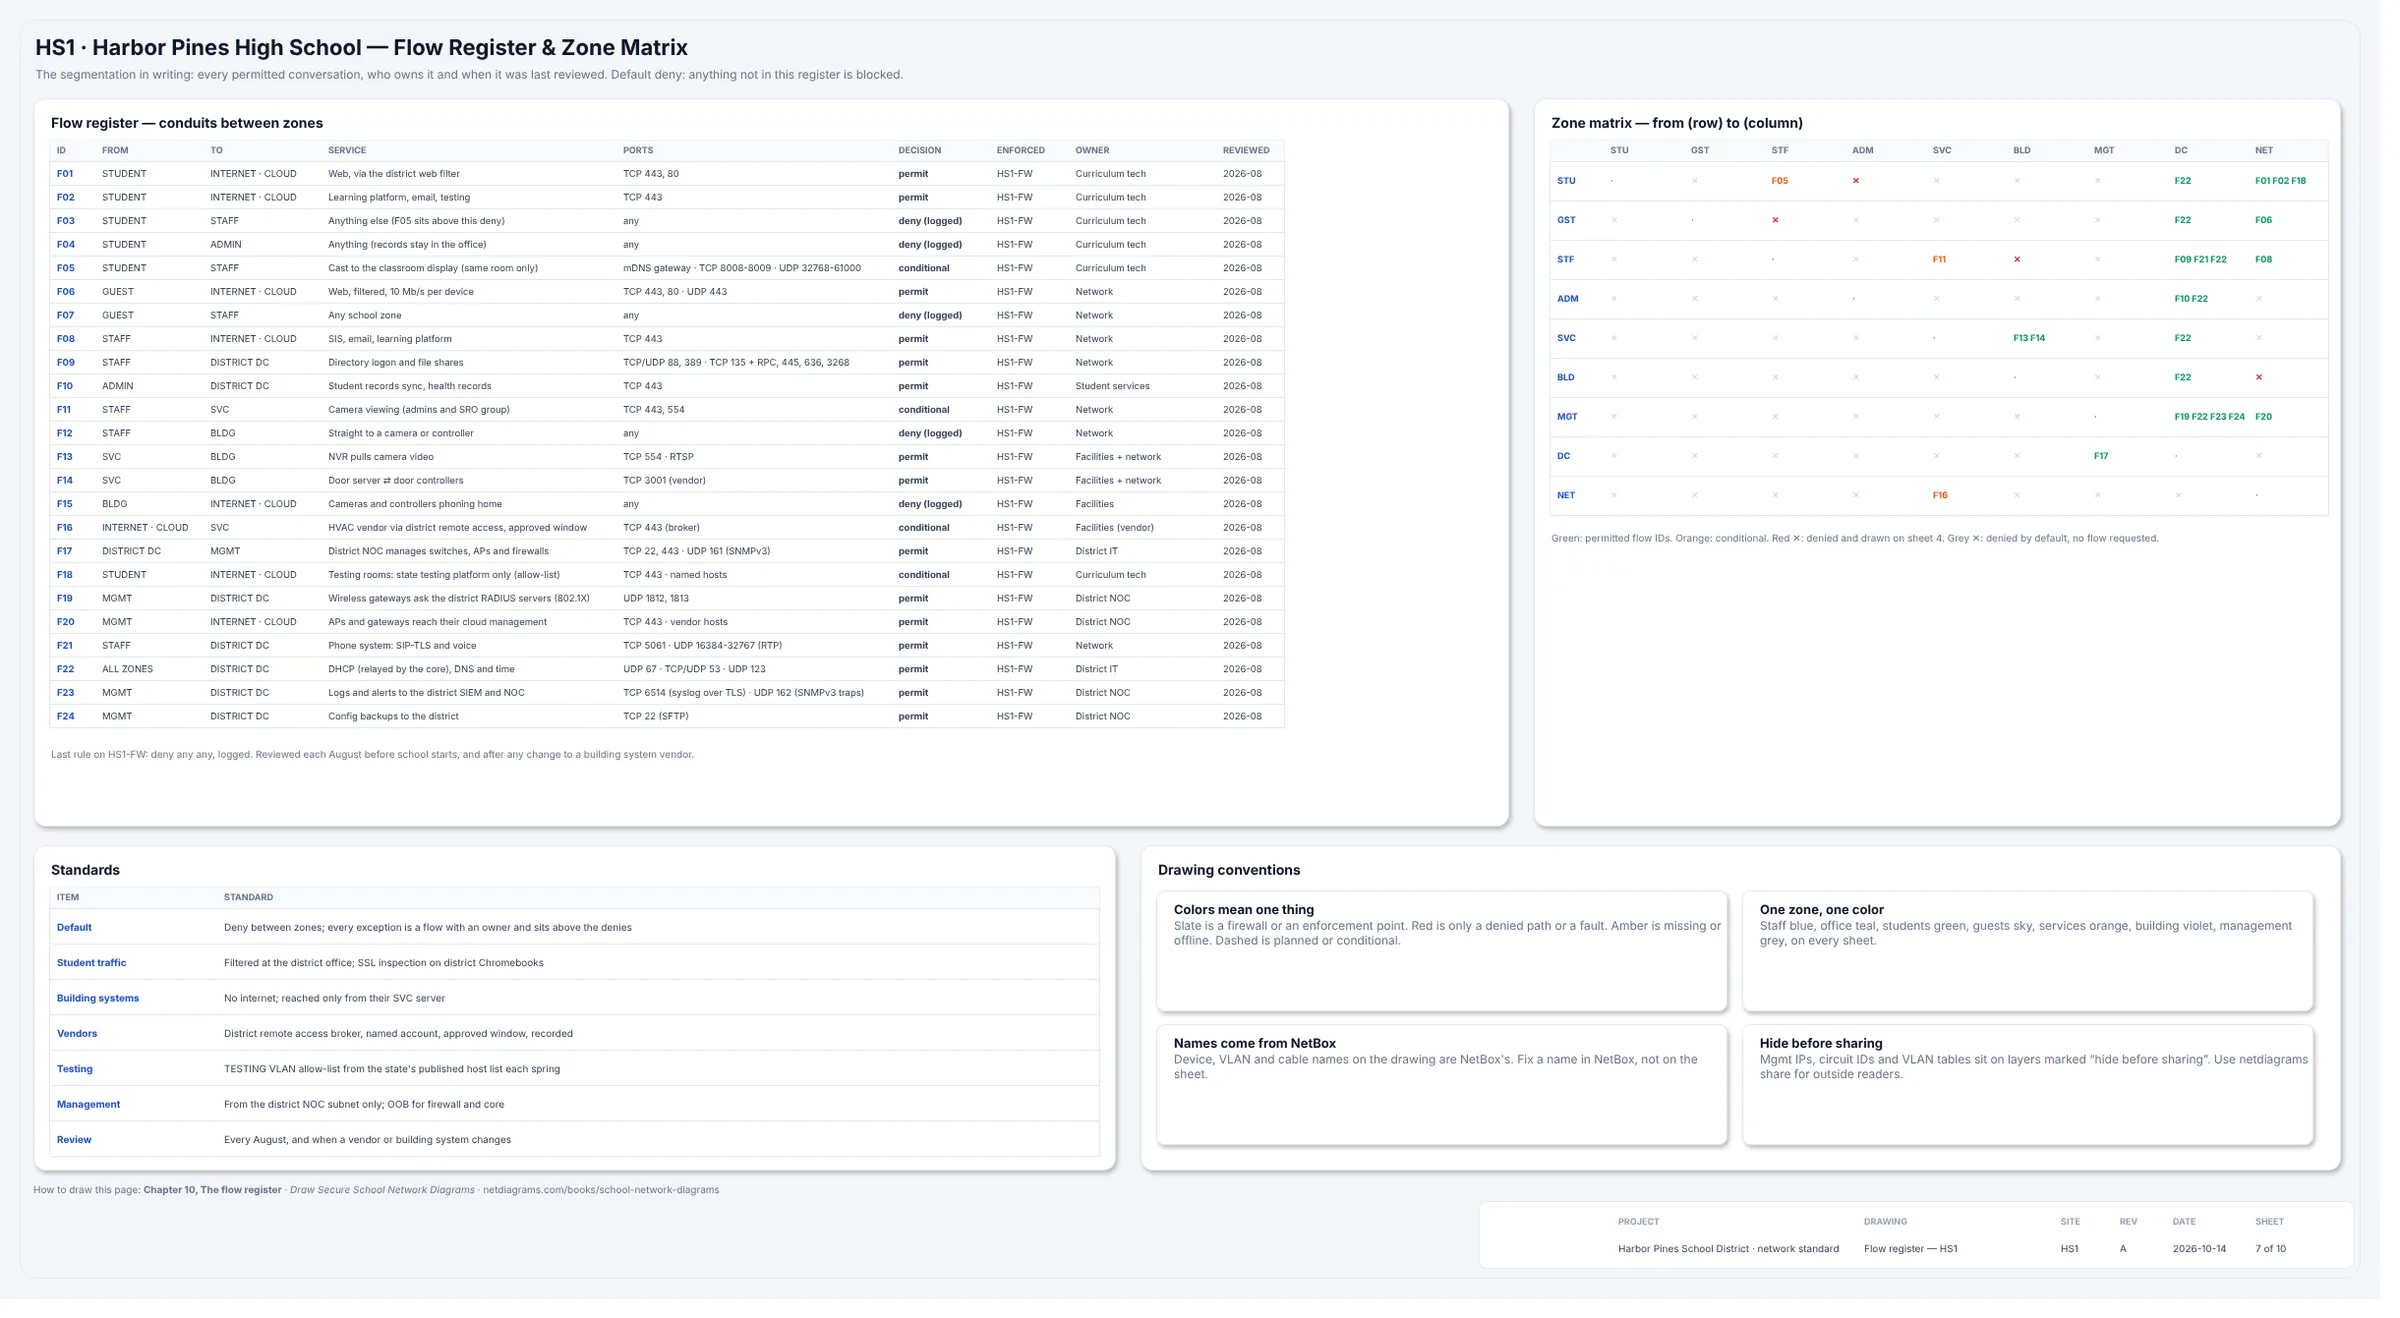Click 'Chapter 10, The flow register' text
The height and width of the screenshot is (1318, 2400).
click(x=212, y=1190)
